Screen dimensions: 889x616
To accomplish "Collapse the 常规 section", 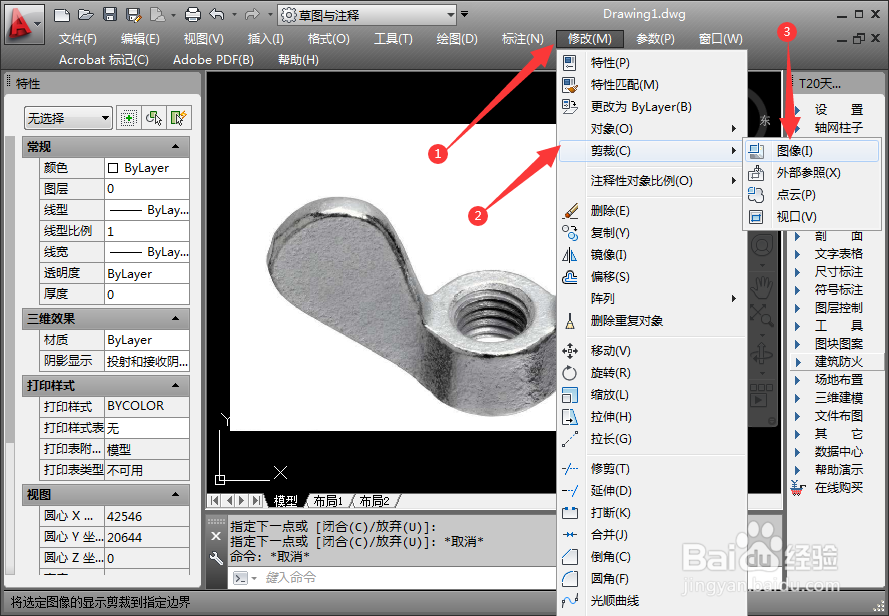I will (175, 146).
